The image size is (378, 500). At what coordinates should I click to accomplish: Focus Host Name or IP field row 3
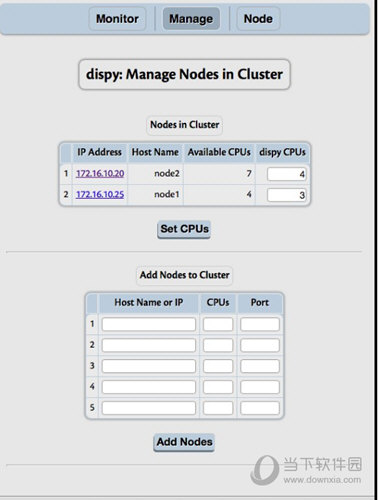click(149, 366)
